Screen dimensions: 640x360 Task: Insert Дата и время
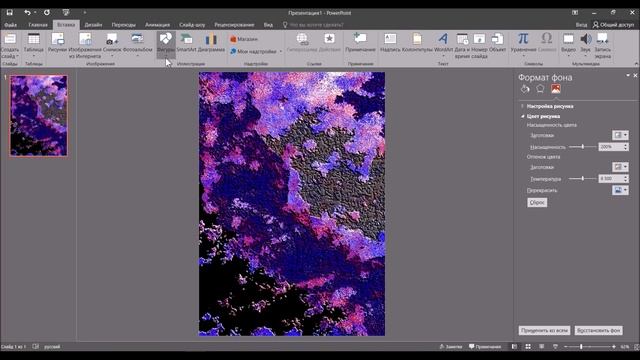(462, 46)
